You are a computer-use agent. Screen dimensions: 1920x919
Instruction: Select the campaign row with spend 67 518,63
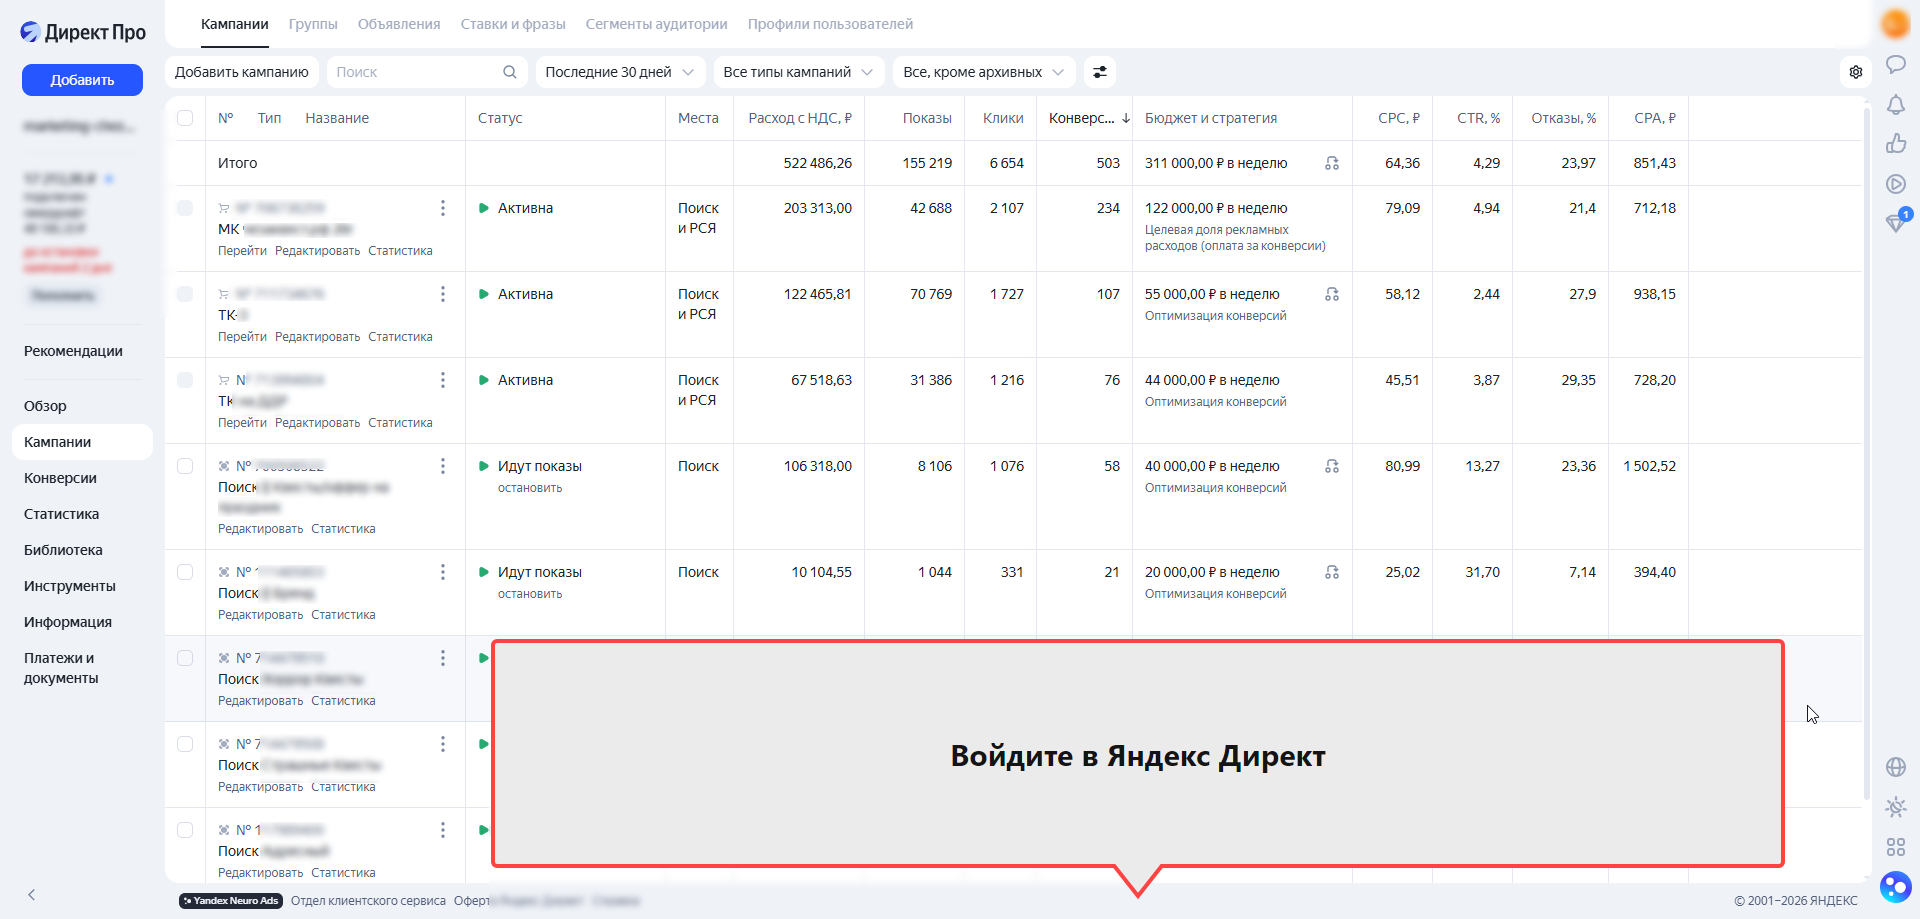tap(185, 380)
